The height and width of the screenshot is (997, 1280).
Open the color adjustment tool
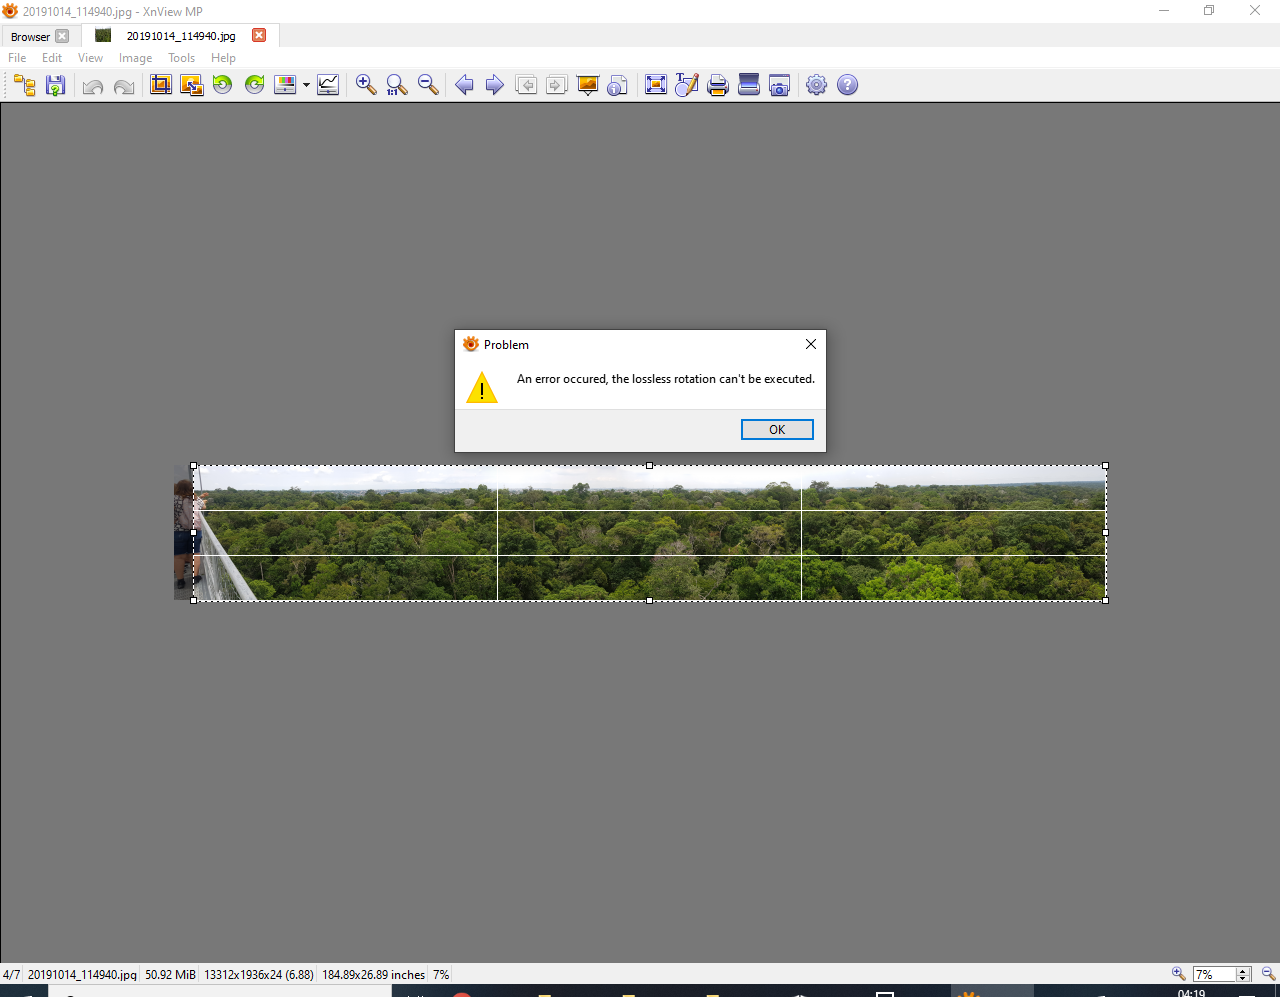point(285,85)
